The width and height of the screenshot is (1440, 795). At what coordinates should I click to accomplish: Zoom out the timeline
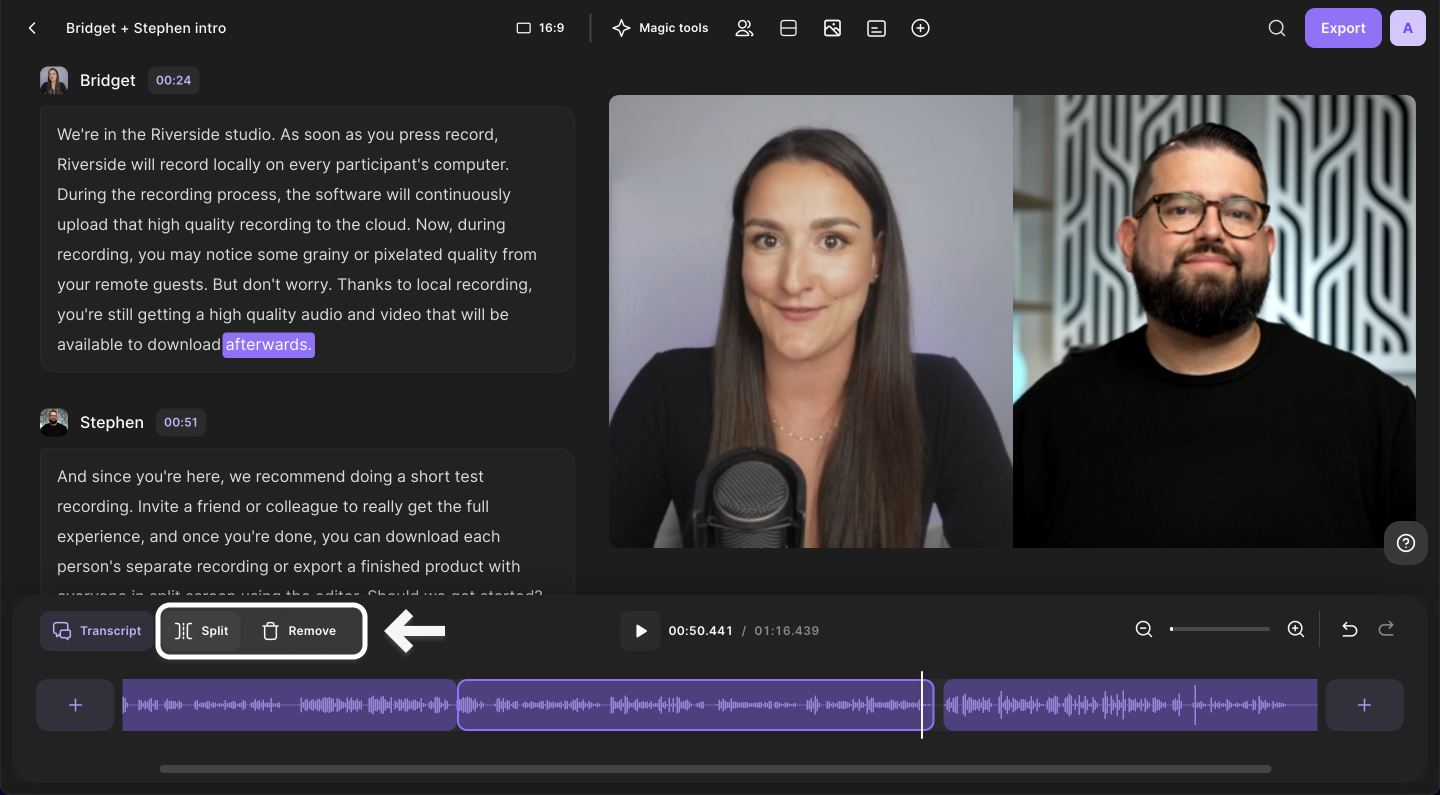tap(1144, 629)
